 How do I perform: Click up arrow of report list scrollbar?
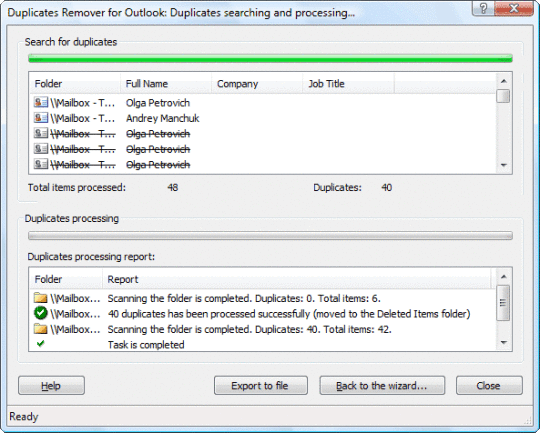pos(503,277)
